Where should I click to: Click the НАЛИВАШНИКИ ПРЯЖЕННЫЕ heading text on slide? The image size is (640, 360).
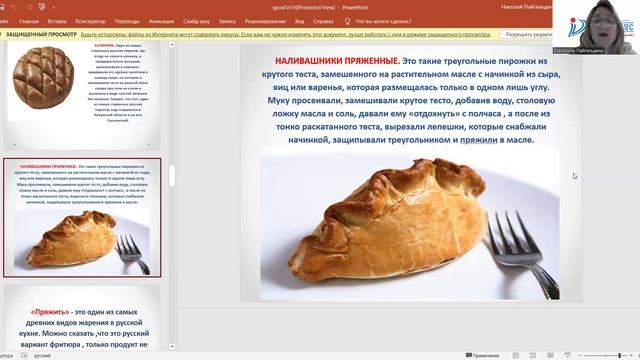pos(337,61)
